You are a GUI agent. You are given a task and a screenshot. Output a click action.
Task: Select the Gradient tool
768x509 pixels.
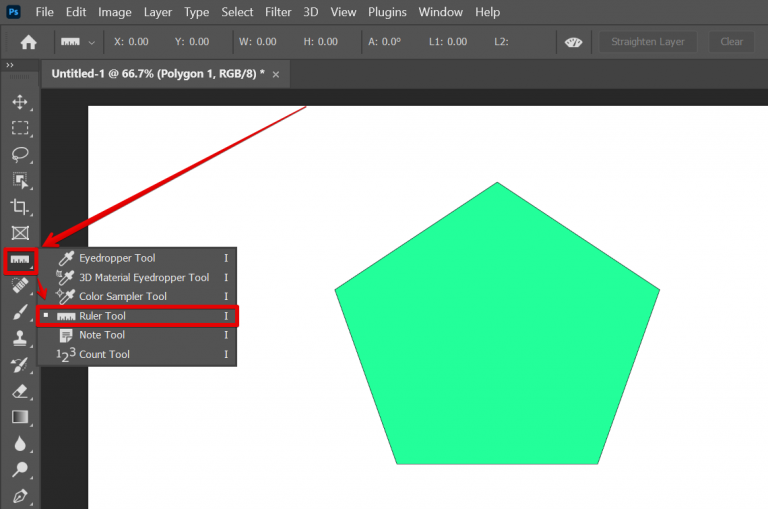point(19,417)
